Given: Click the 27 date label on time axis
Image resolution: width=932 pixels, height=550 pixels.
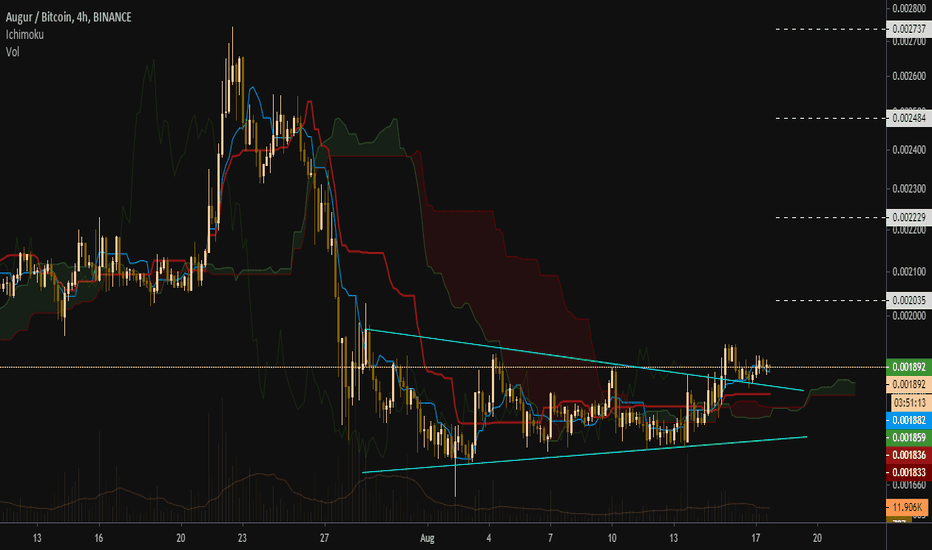Looking at the screenshot, I should pos(325,538).
